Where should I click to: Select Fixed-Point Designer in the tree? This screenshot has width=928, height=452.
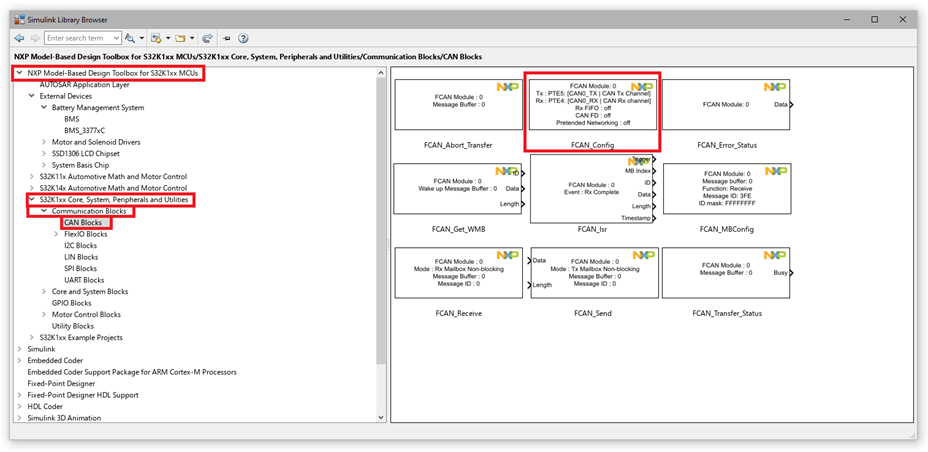[x=61, y=383]
